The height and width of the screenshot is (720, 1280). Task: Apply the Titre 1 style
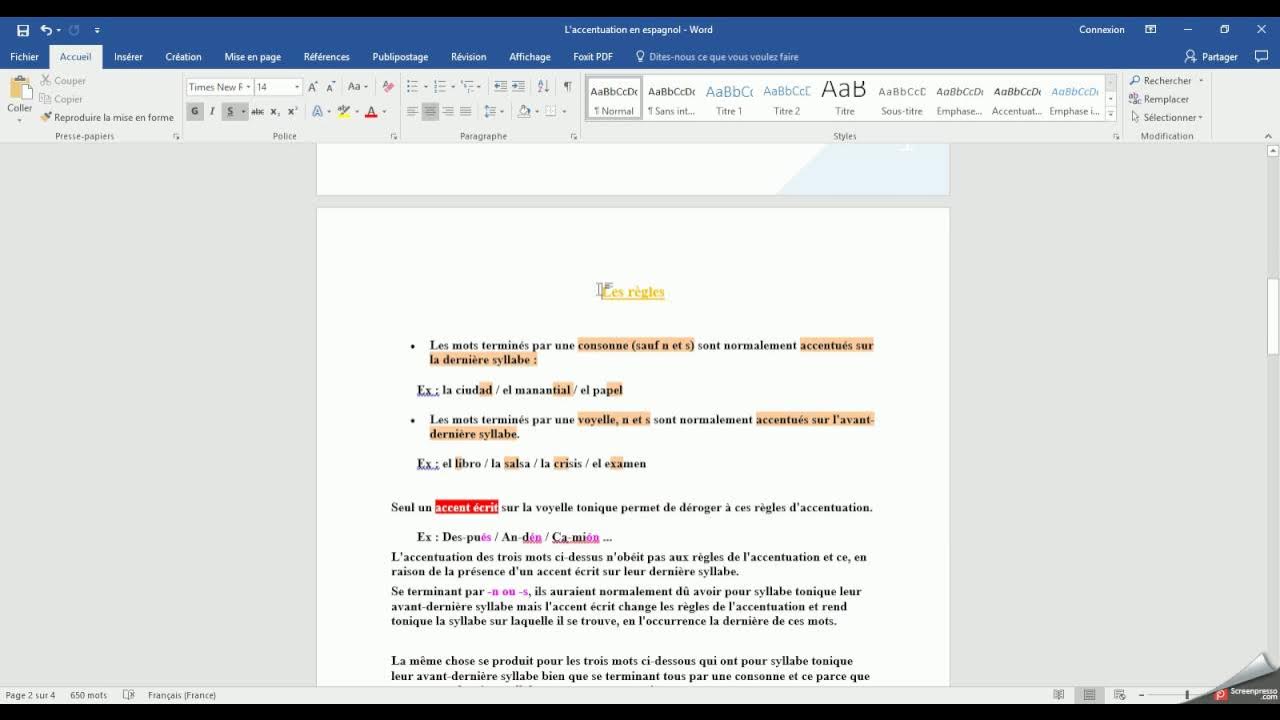pos(729,98)
